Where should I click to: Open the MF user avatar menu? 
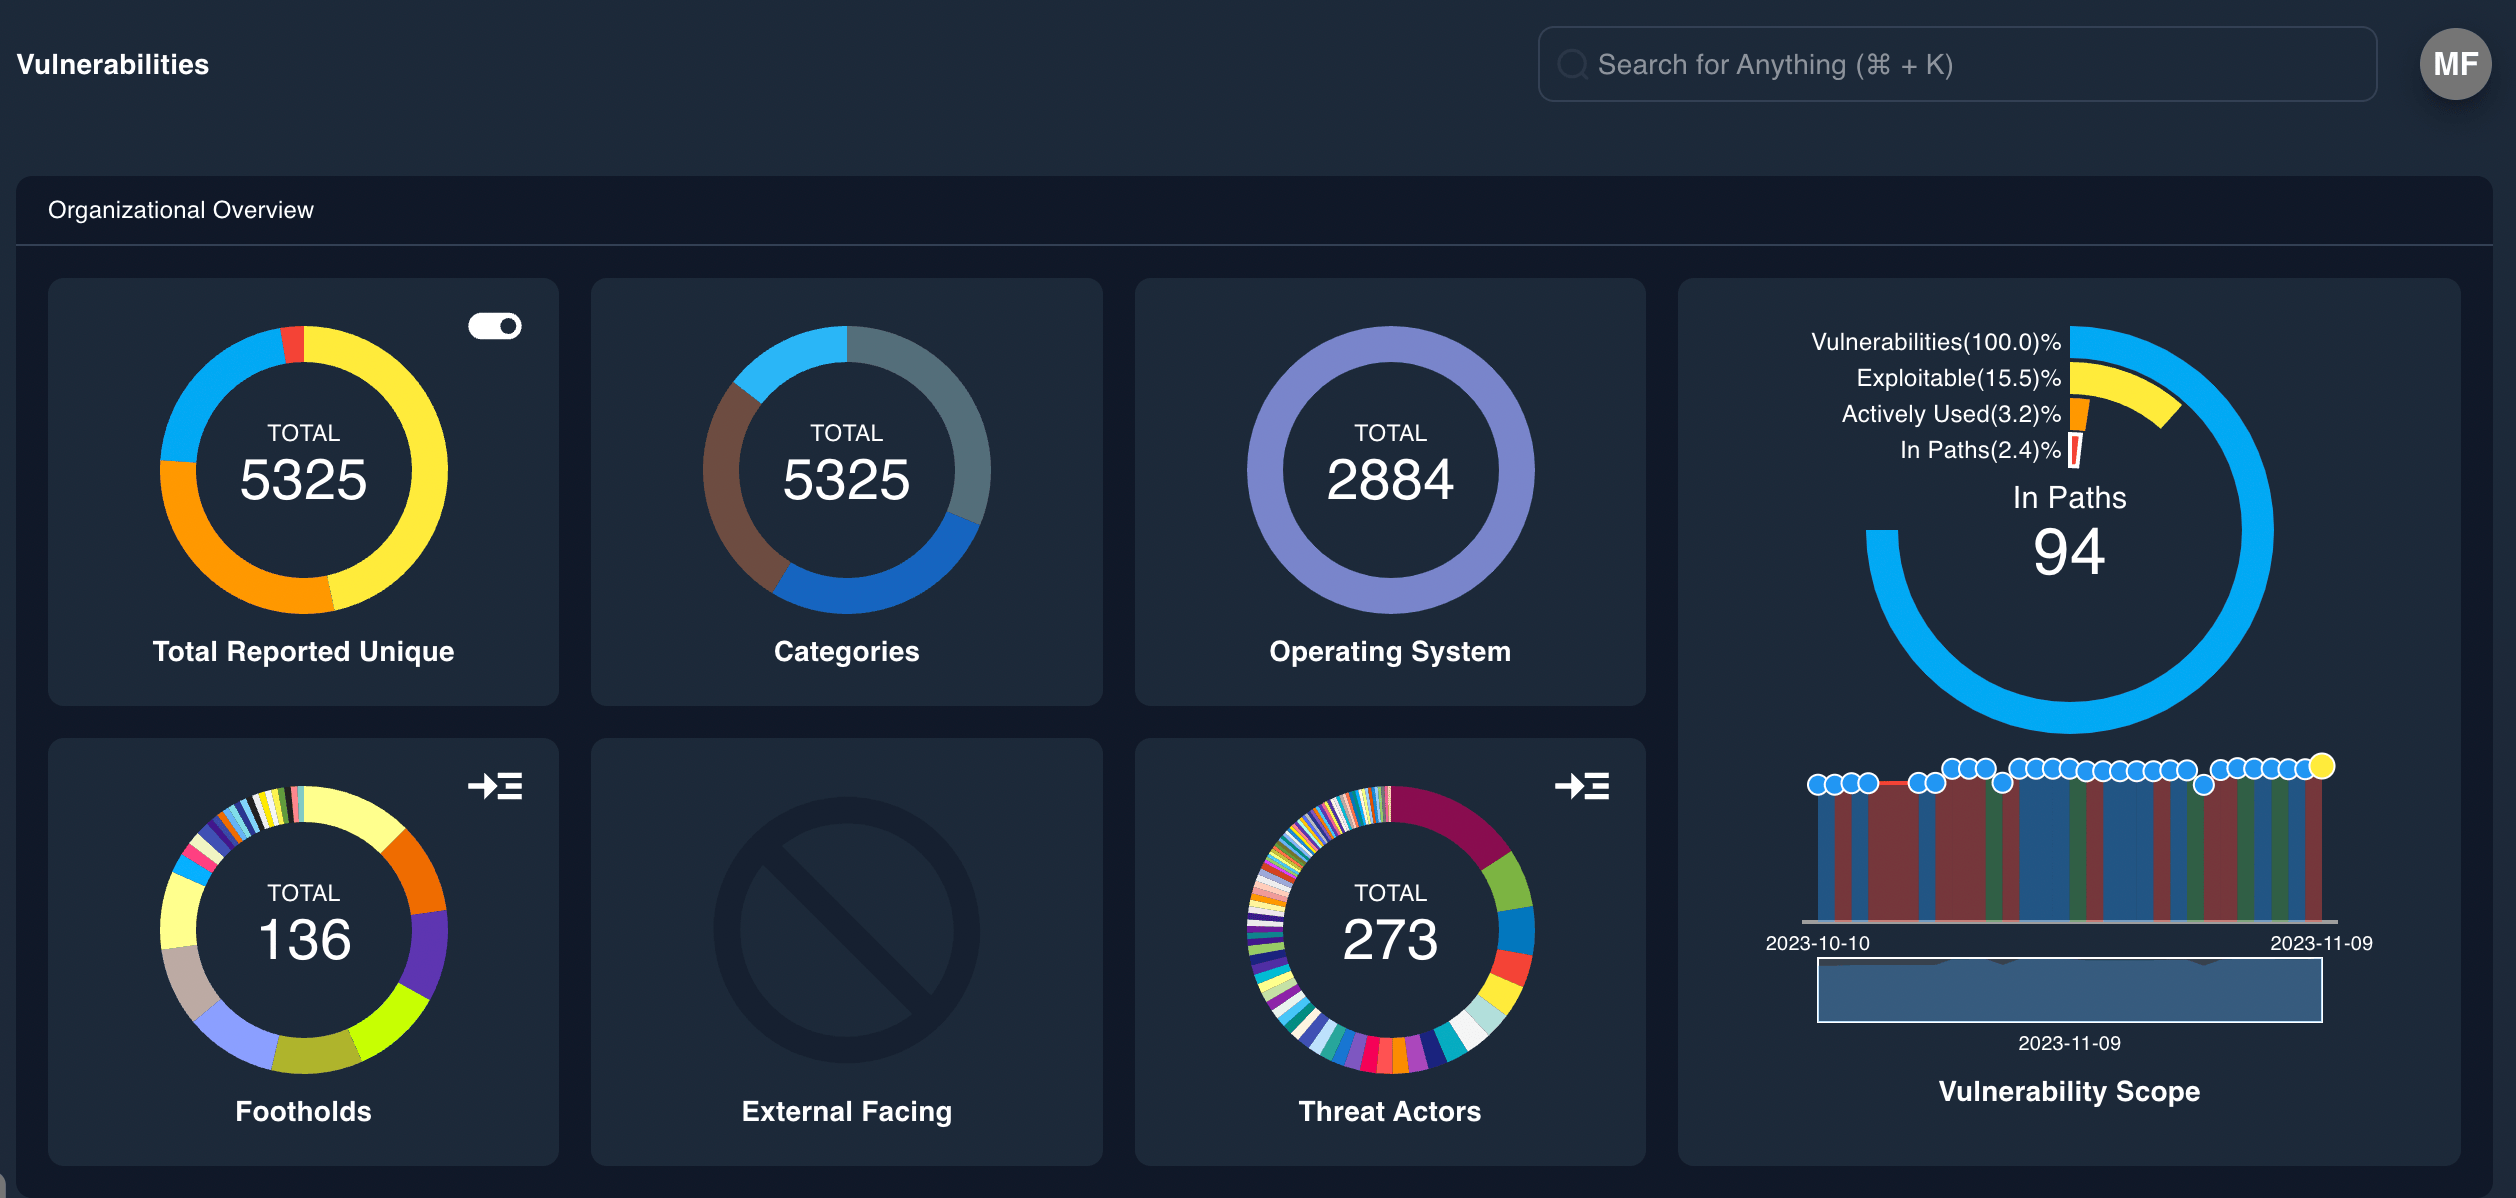pyautogui.click(x=2455, y=64)
